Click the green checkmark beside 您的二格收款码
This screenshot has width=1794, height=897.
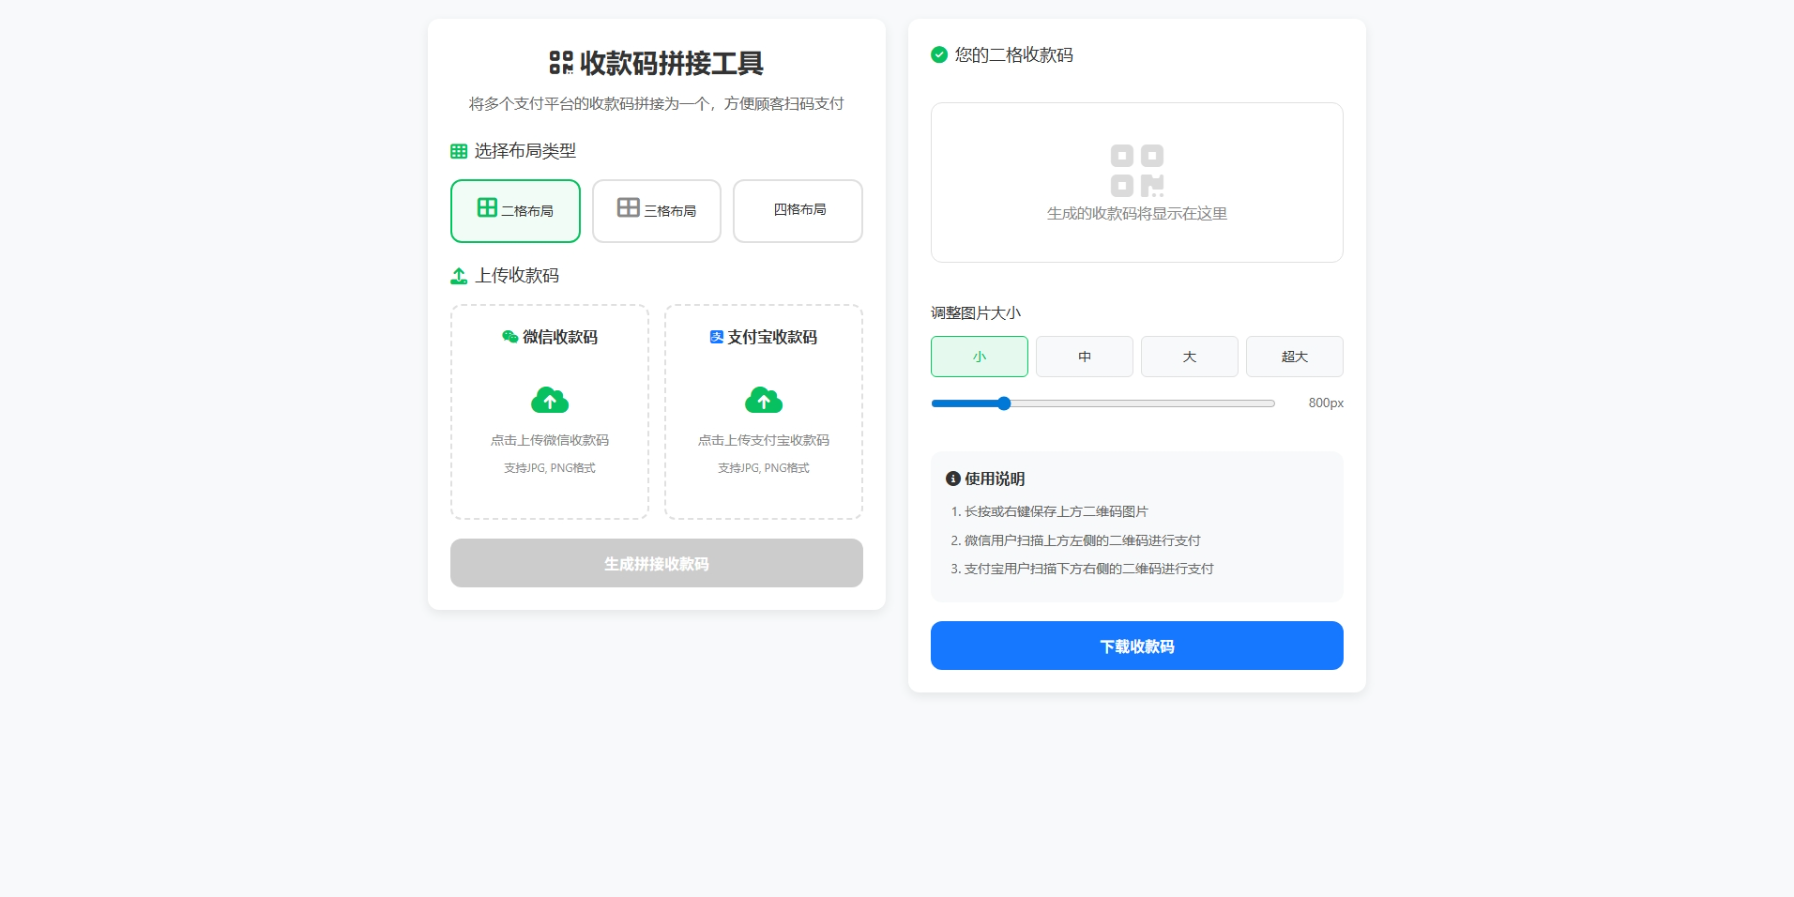click(x=939, y=55)
